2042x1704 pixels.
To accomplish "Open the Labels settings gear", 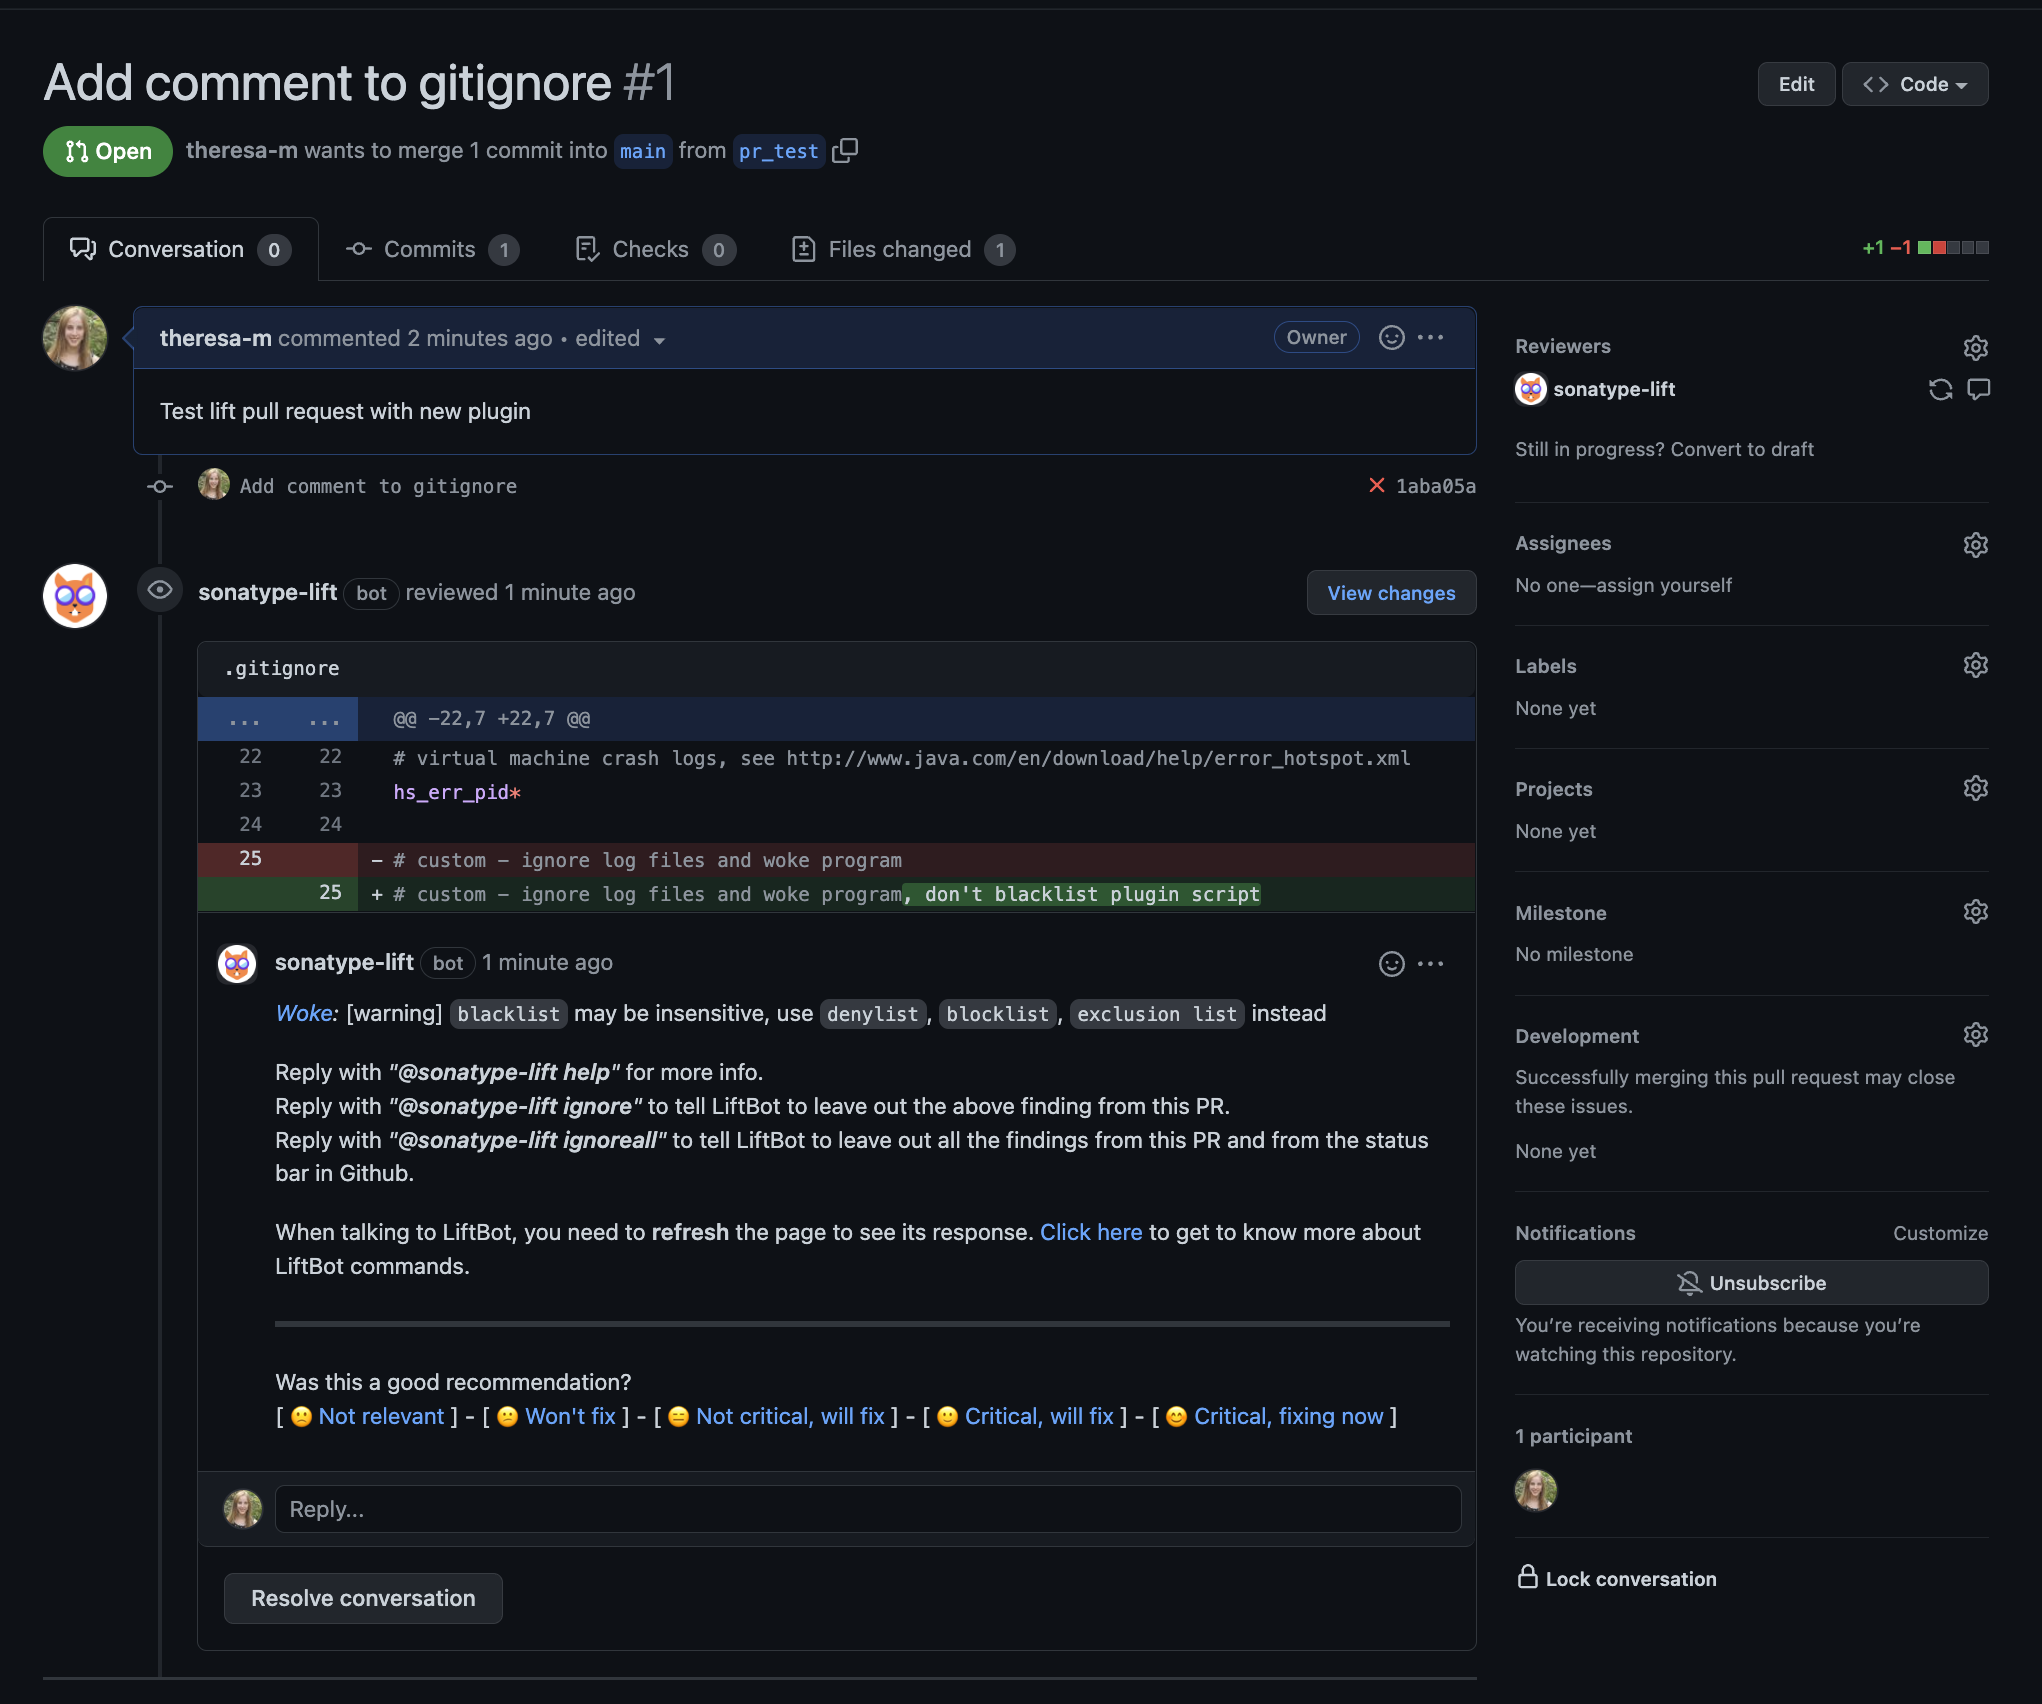I will 1976,665.
